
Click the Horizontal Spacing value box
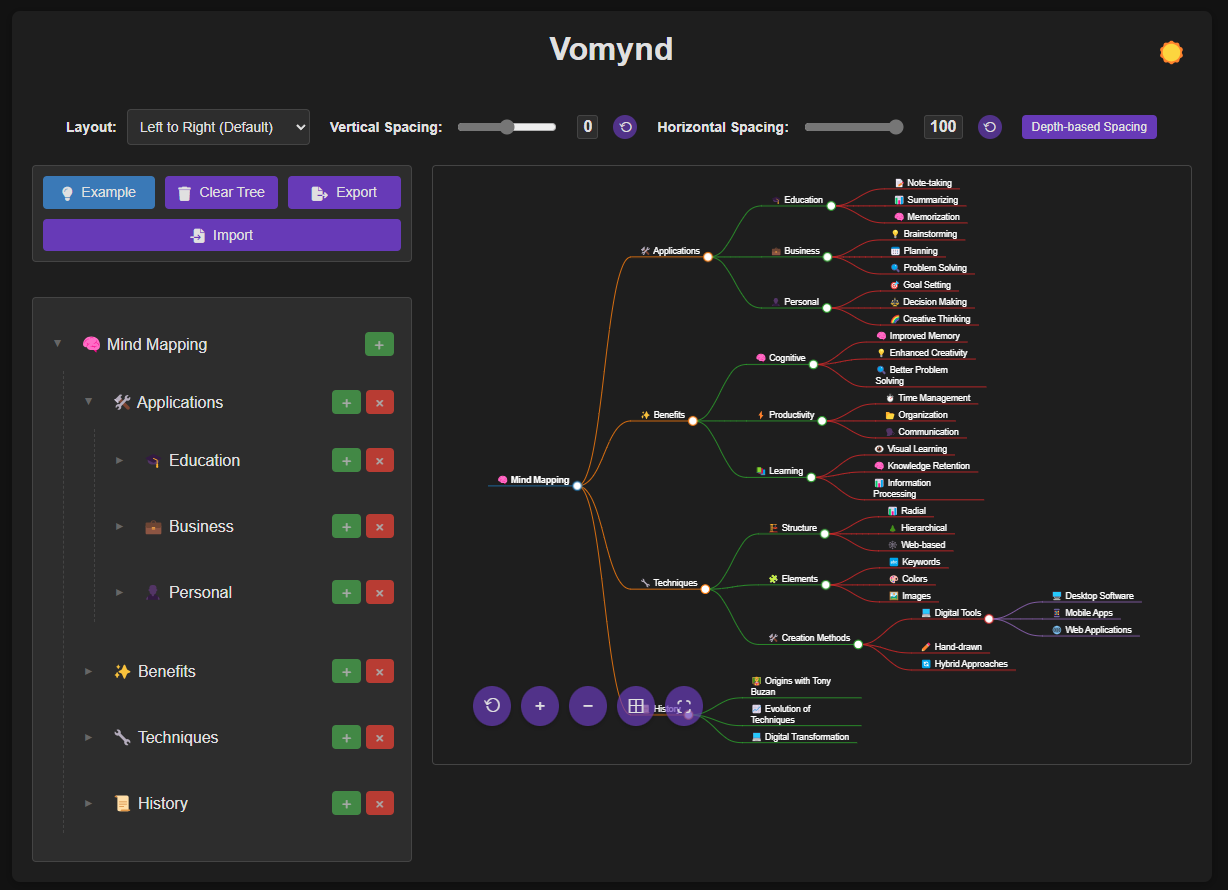click(x=943, y=127)
